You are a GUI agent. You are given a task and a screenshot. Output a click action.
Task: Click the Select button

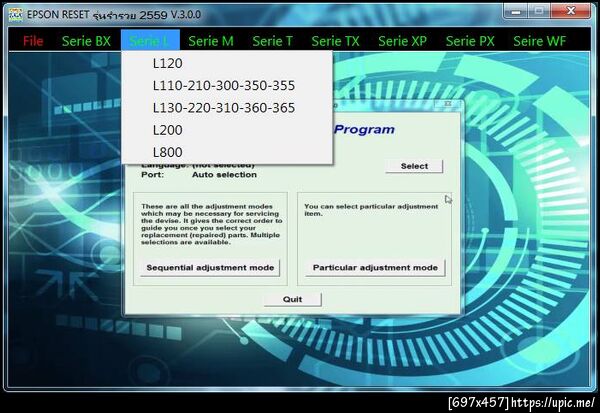point(414,166)
